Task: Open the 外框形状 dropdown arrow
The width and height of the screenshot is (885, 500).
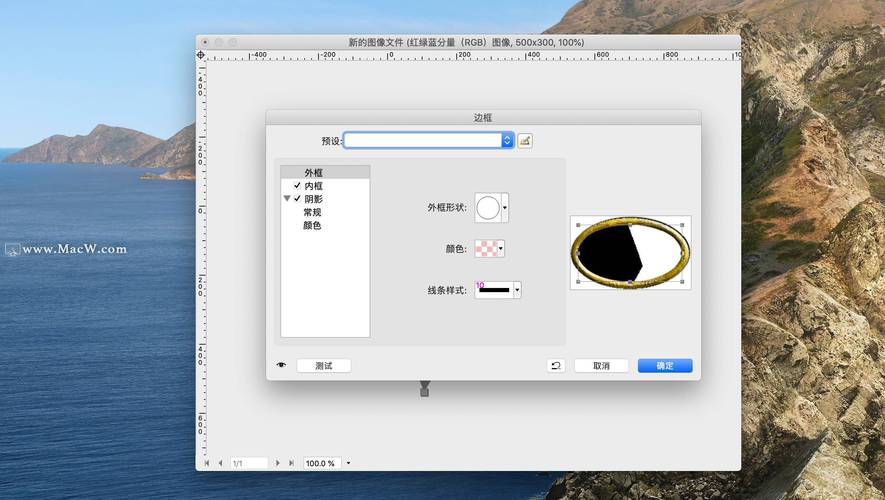Action: pos(505,208)
